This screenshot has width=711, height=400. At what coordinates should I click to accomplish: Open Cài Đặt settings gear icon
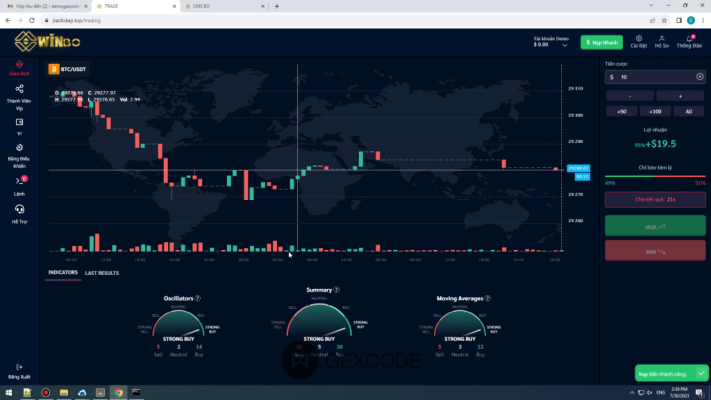pos(638,39)
